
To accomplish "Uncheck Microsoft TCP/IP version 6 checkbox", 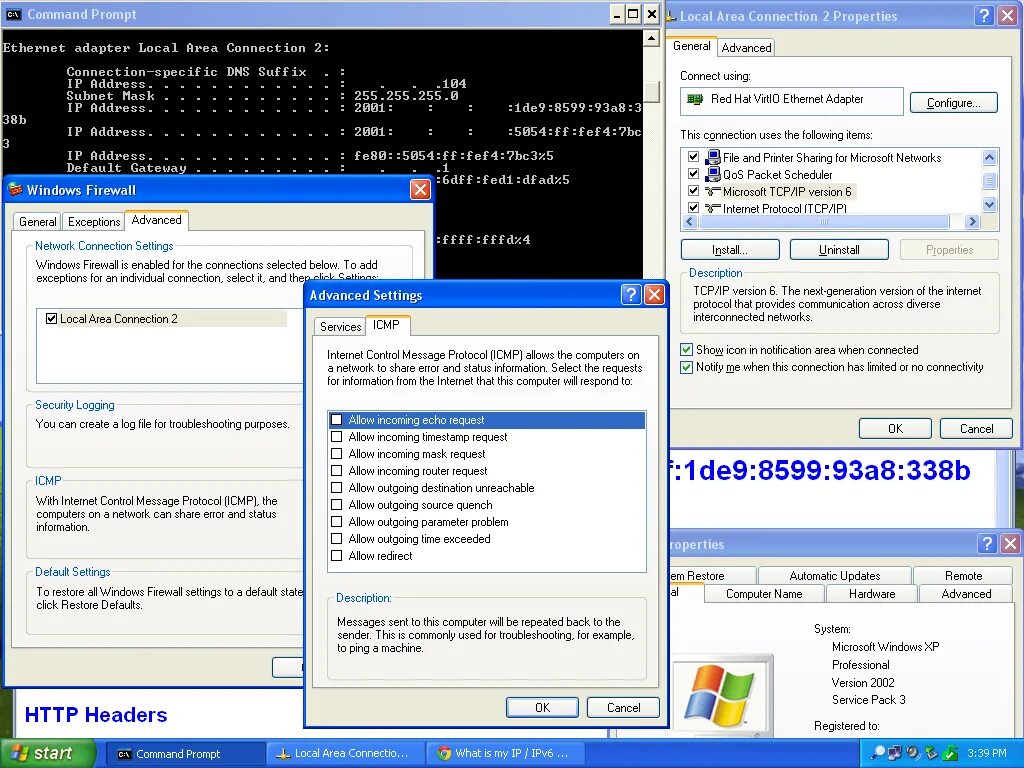I will 694,191.
